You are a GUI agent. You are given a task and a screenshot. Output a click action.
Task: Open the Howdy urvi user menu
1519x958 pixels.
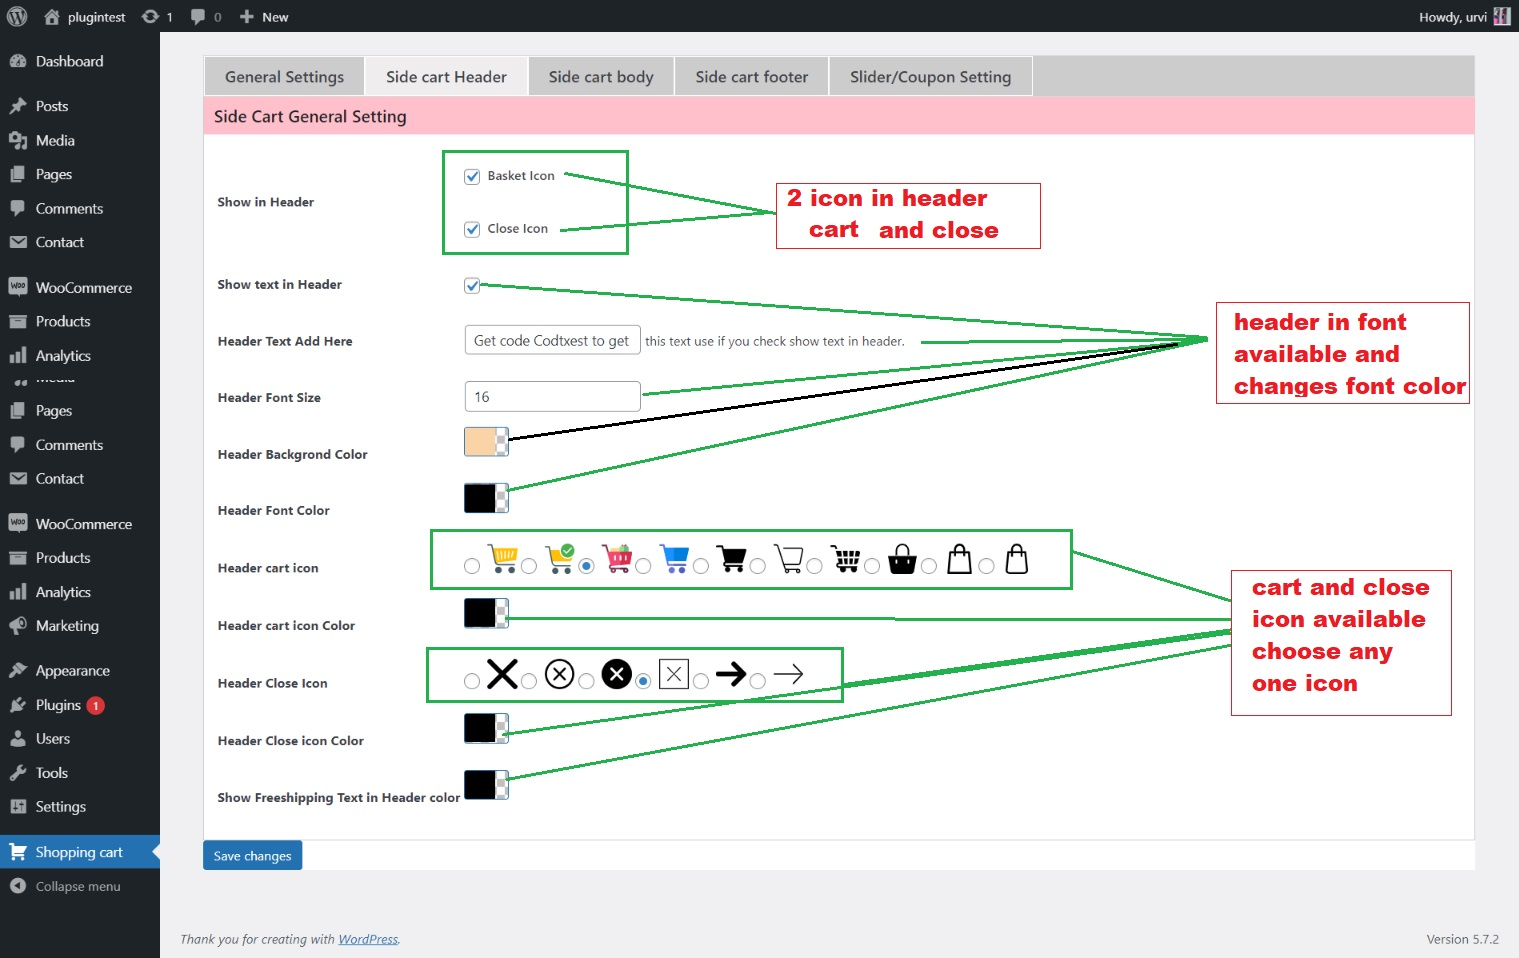(1464, 17)
